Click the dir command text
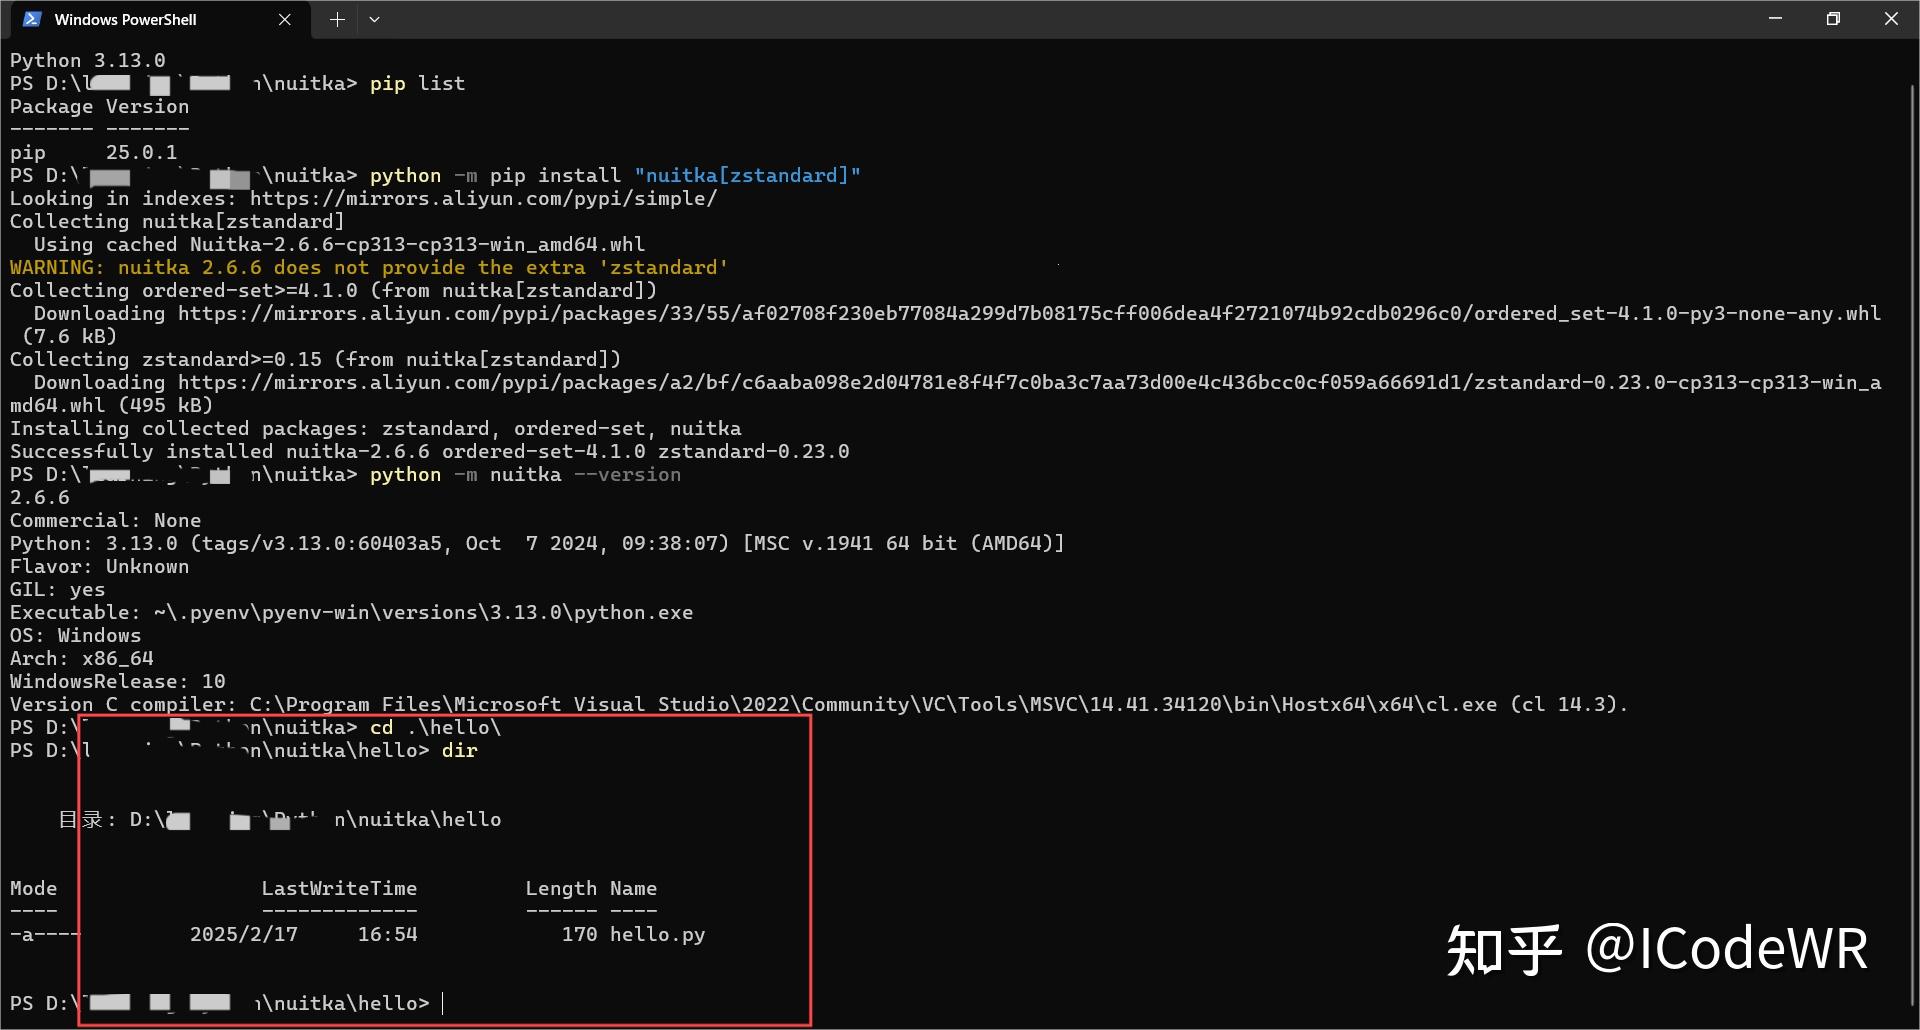 pos(459,750)
